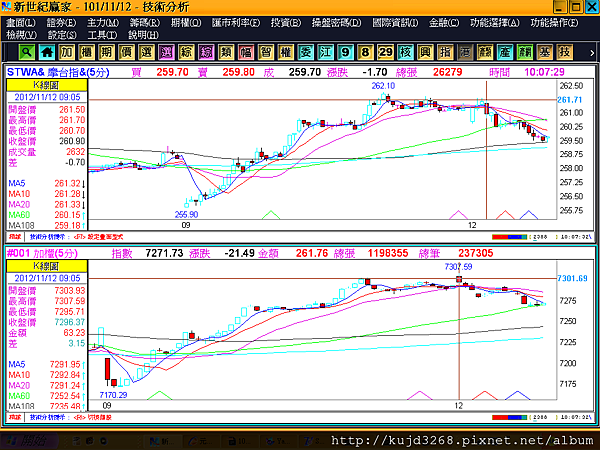Open the 證券(E) menu
600x450 pixels.
pyautogui.click(x=62, y=23)
